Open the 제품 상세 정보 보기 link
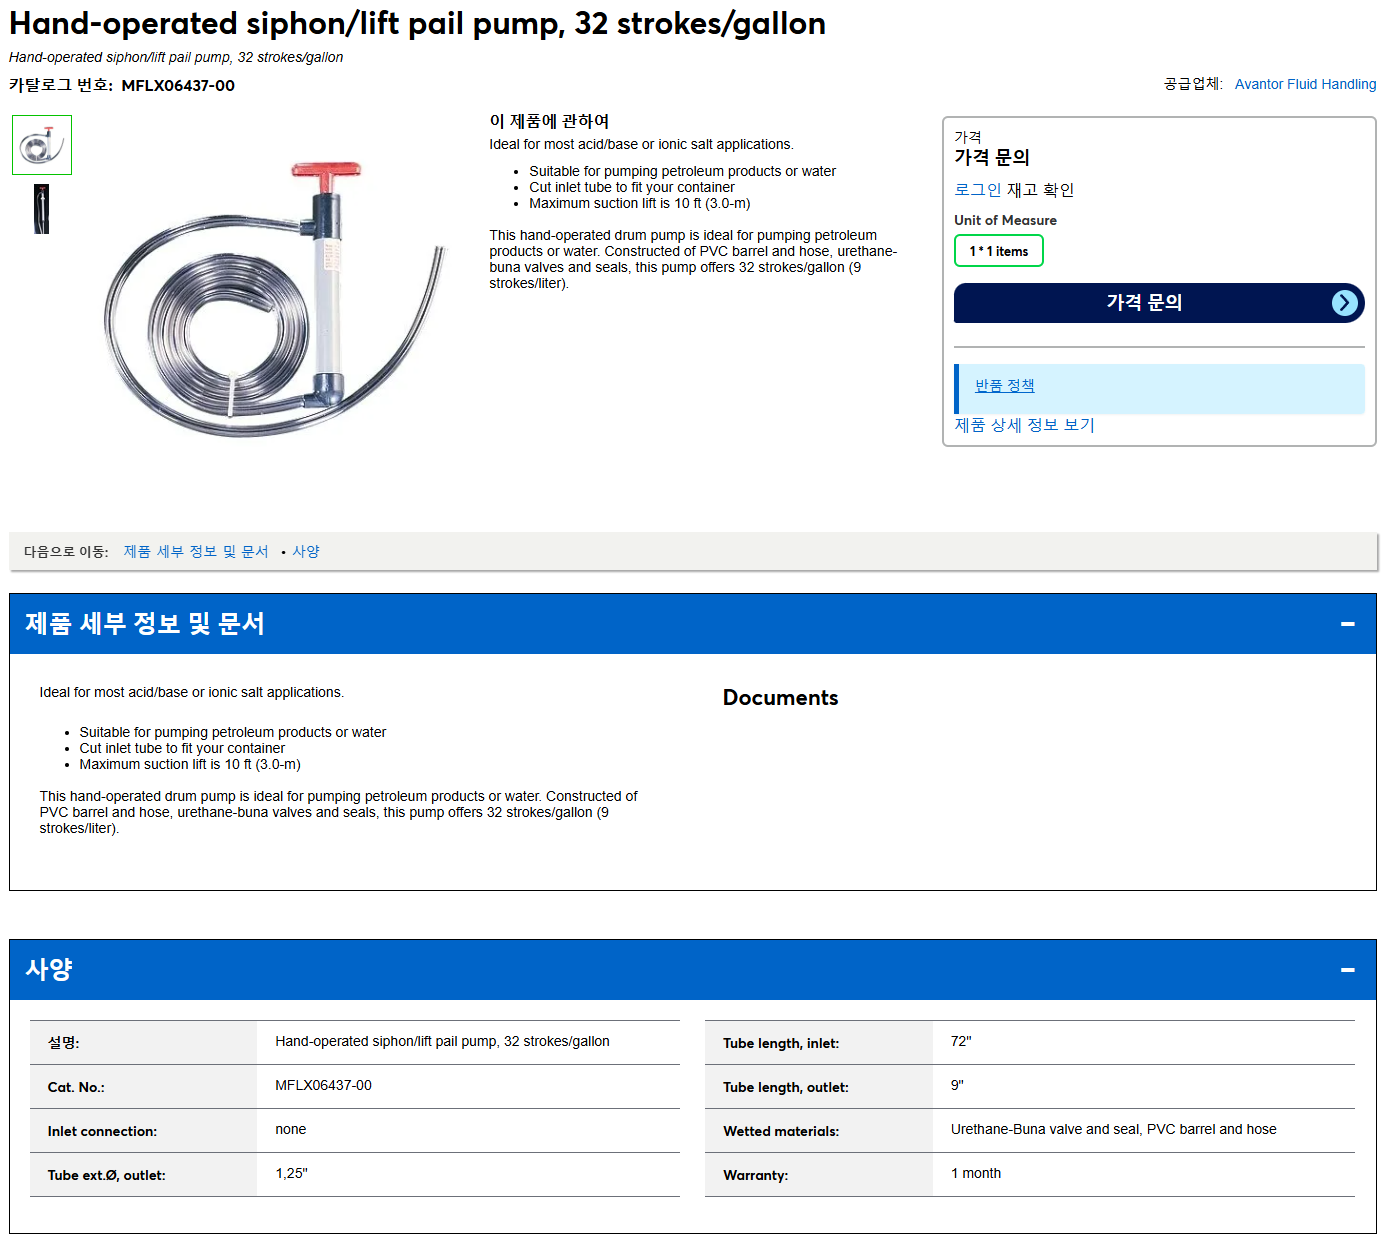The width and height of the screenshot is (1384, 1254). pyautogui.click(x=1024, y=425)
